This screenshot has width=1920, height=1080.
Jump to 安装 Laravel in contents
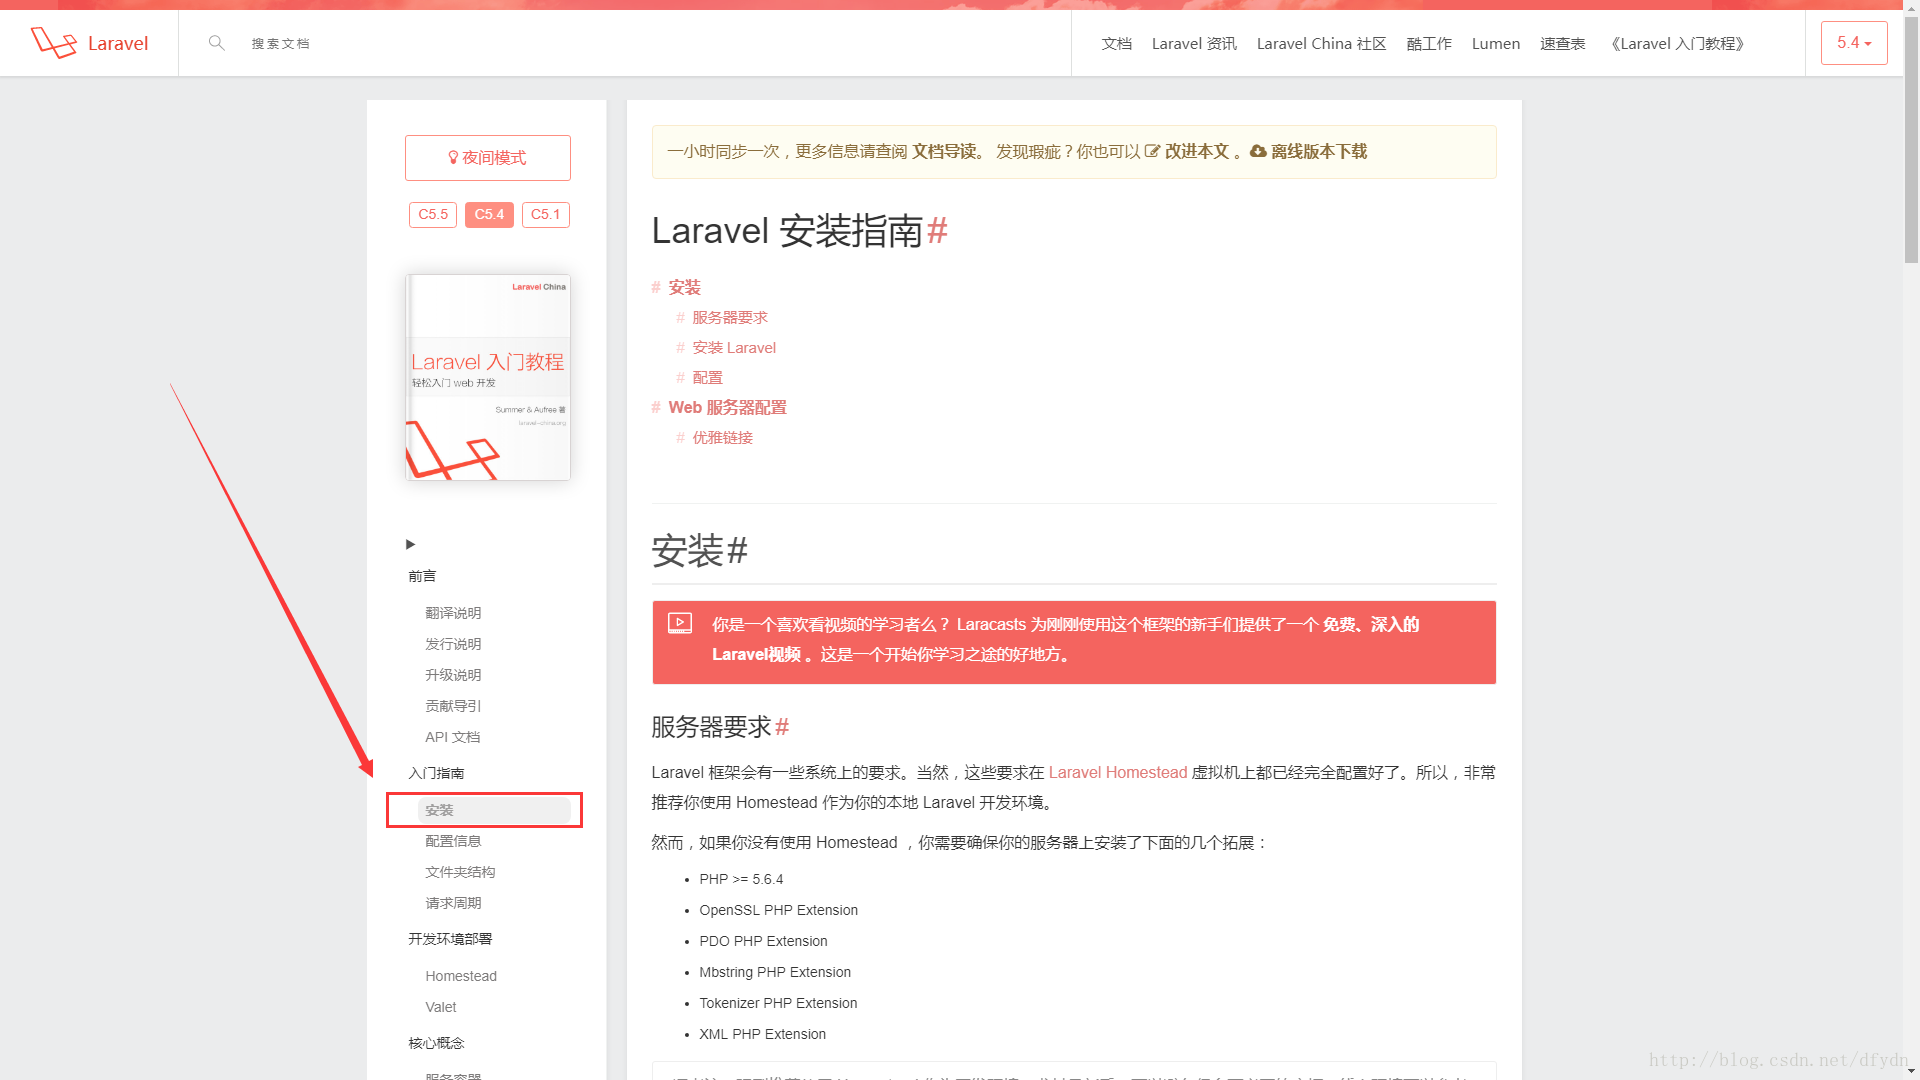click(734, 348)
